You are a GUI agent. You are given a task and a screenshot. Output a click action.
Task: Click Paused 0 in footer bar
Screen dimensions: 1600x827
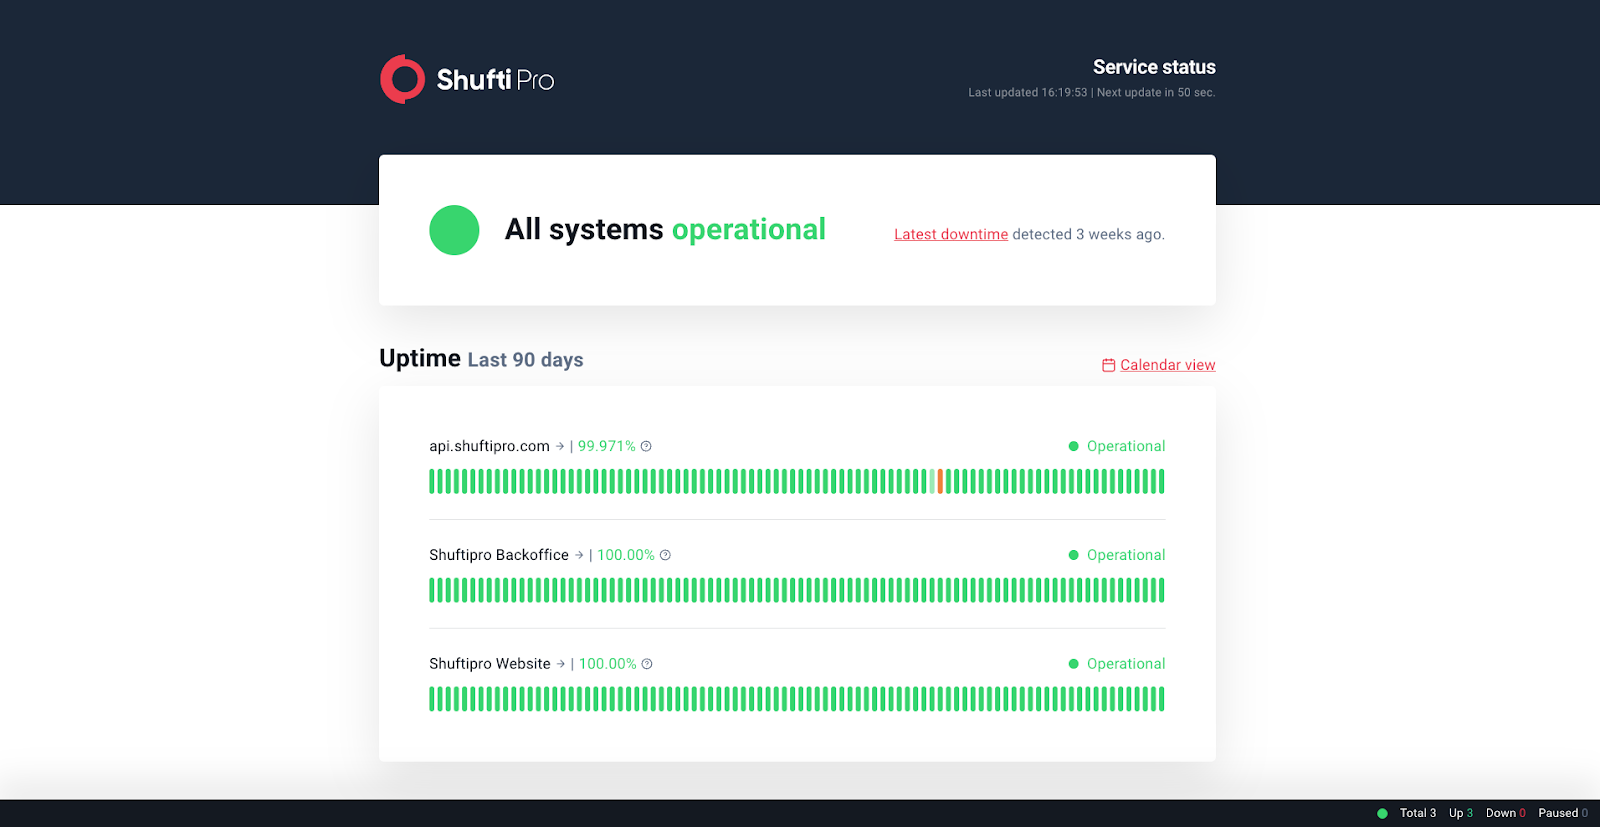(x=1563, y=813)
